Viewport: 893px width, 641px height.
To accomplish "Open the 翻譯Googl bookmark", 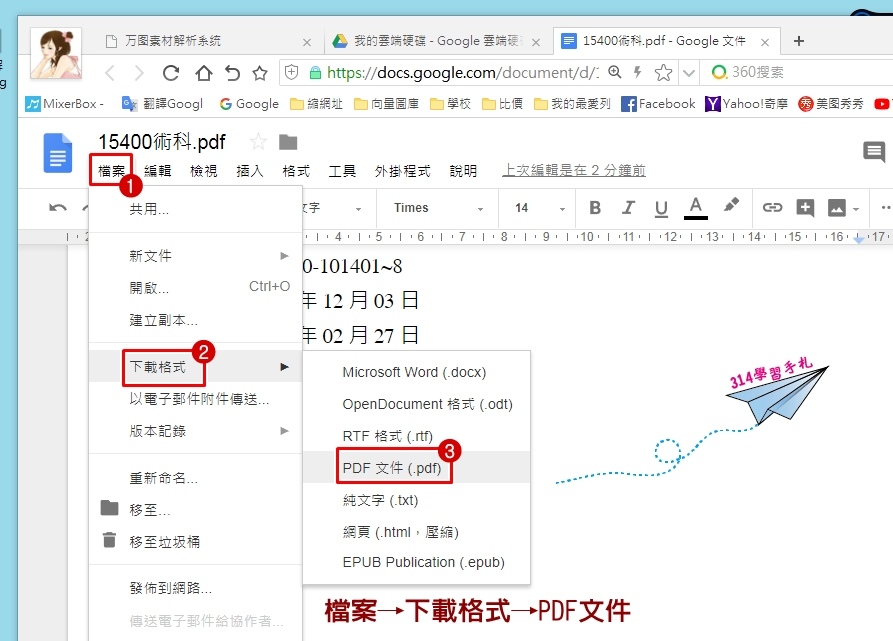I will [162, 104].
